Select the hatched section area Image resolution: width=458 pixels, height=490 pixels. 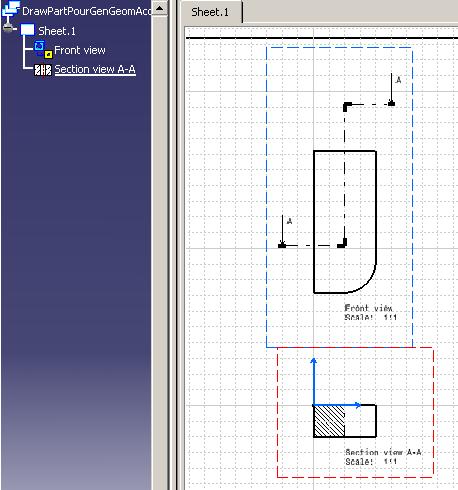point(329,421)
